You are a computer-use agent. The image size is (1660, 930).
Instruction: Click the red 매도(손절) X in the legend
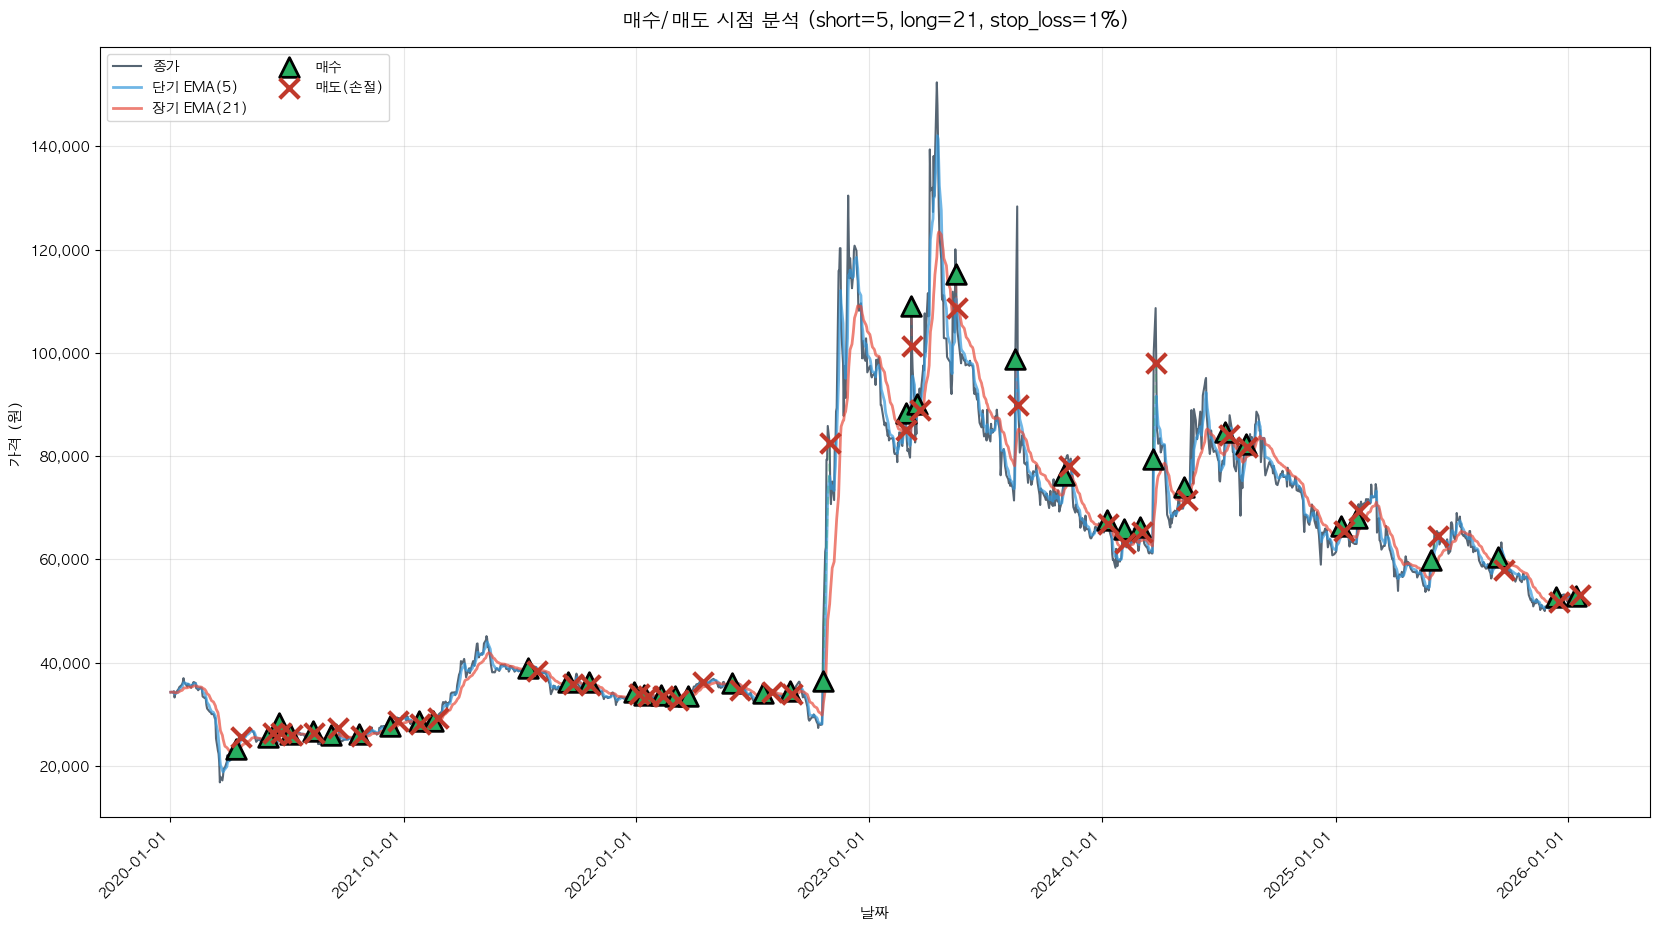point(289,88)
